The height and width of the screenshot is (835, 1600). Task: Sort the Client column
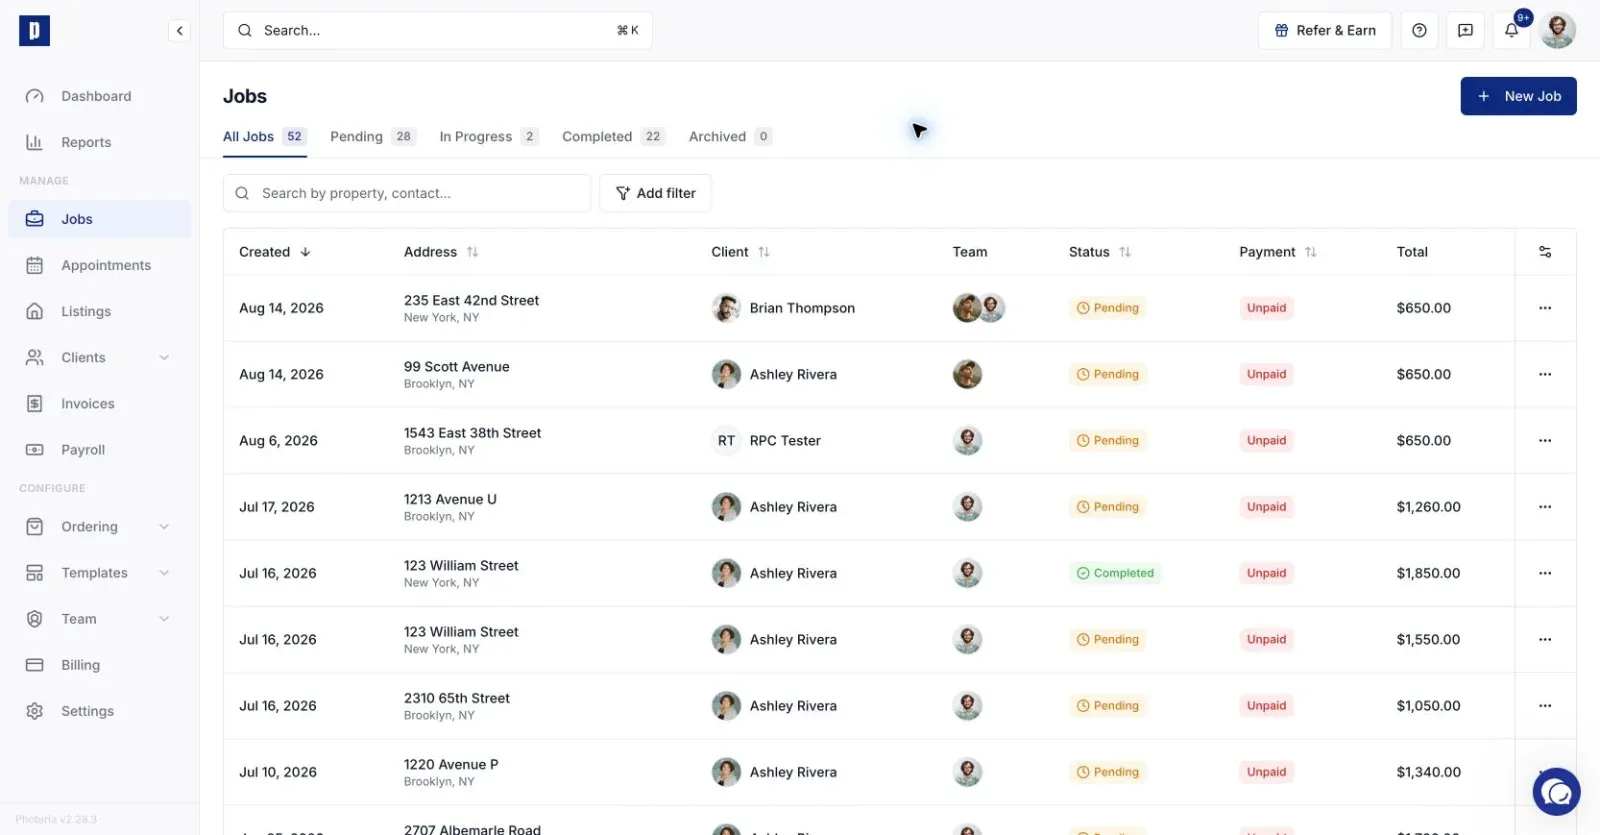click(740, 252)
